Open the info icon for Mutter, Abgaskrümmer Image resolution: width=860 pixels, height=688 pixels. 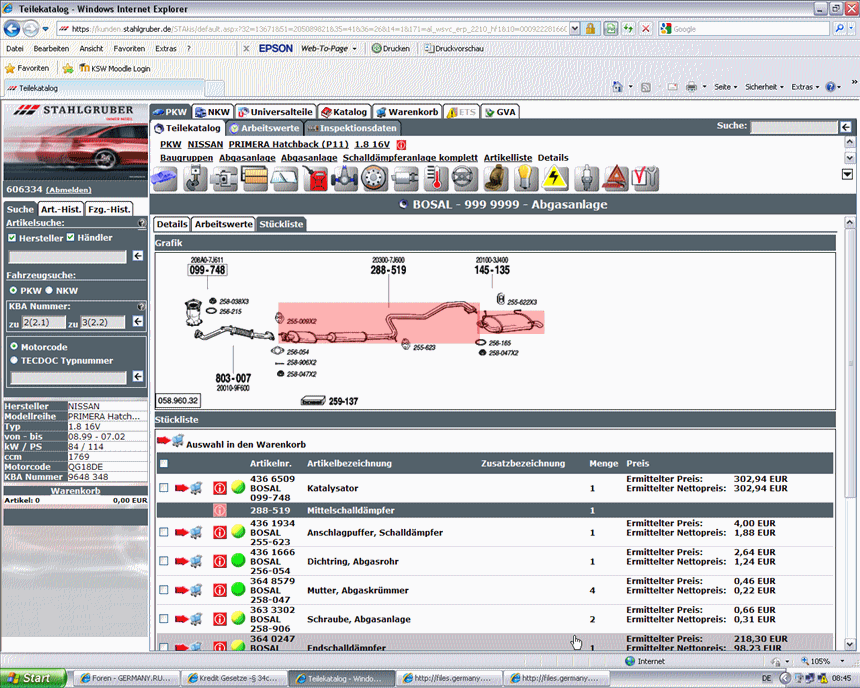tap(219, 590)
